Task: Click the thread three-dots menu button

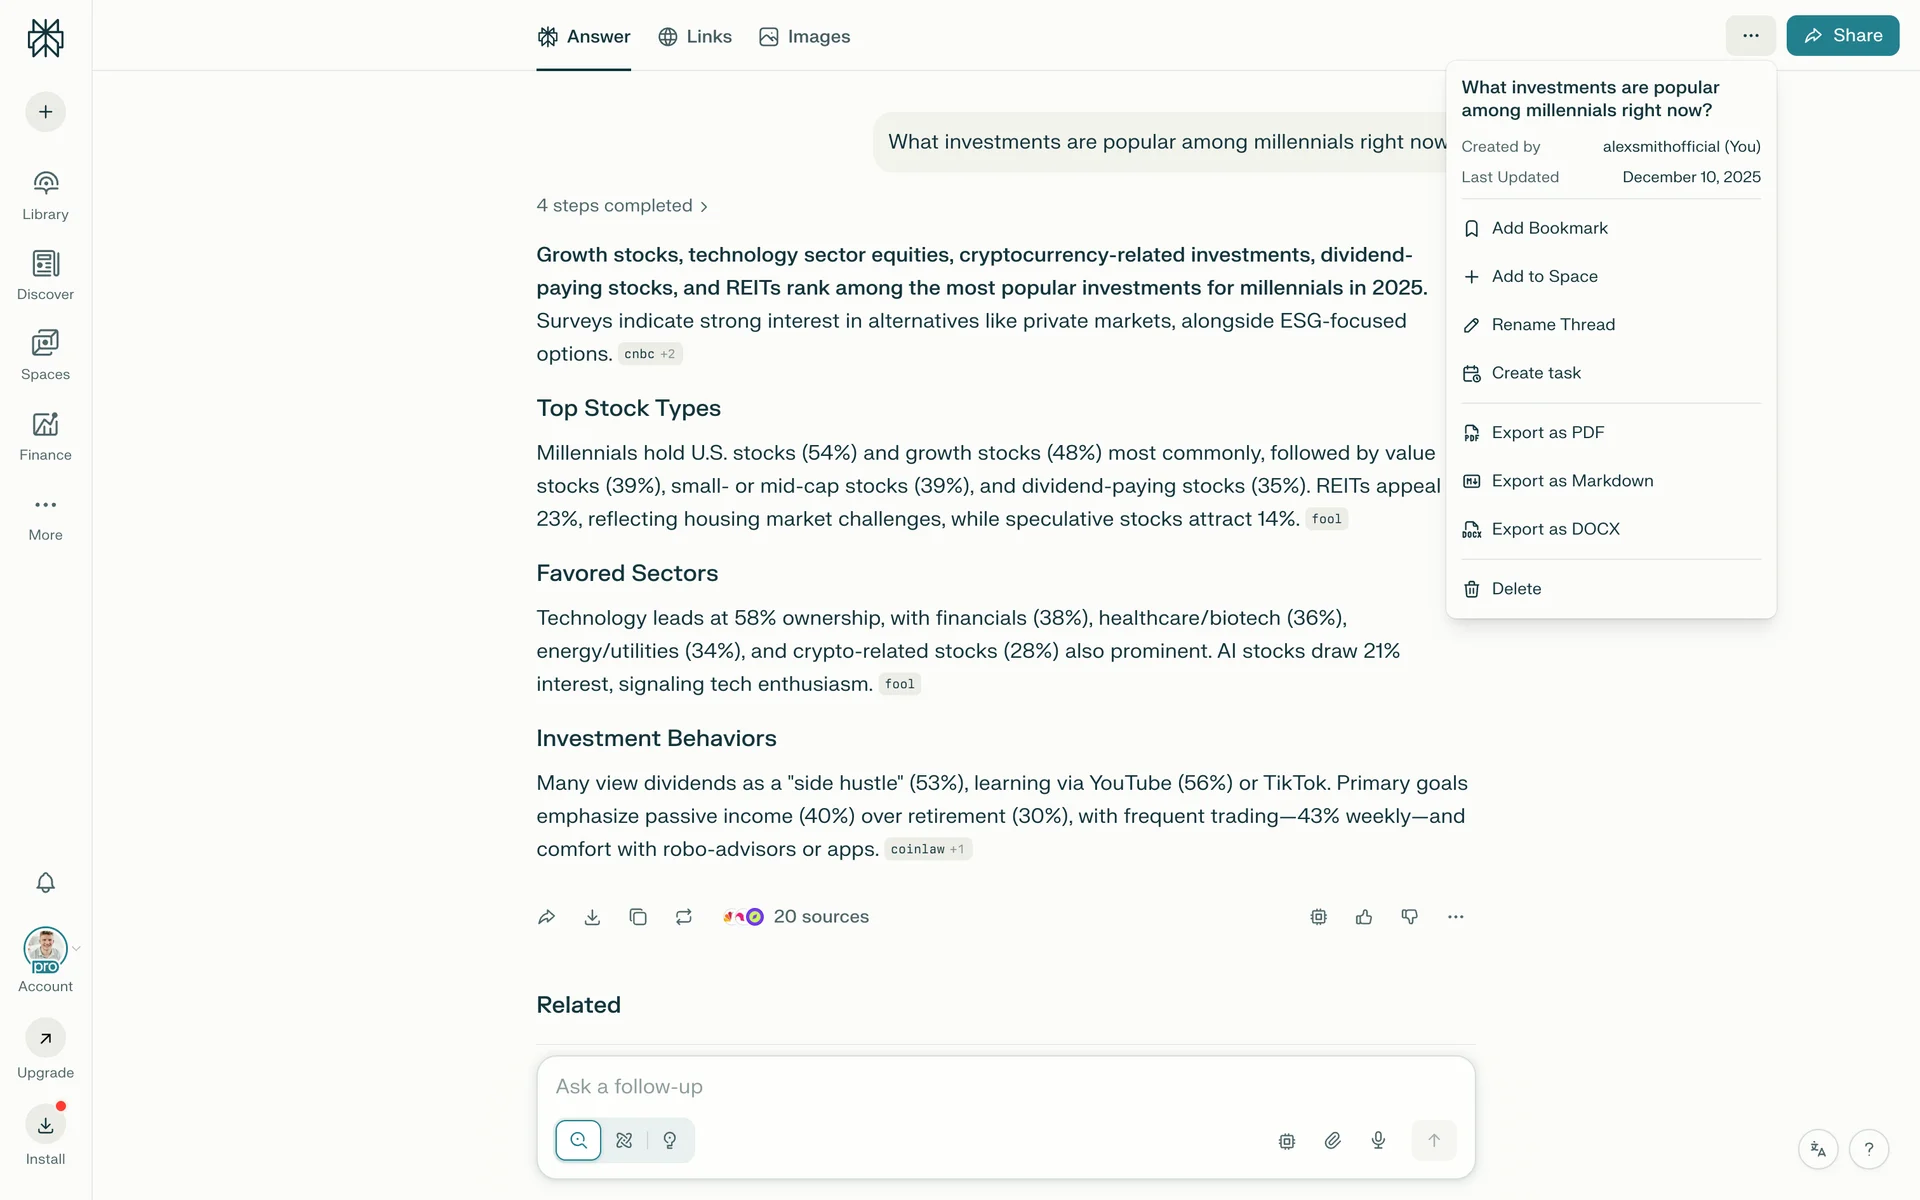Action: (x=1750, y=36)
